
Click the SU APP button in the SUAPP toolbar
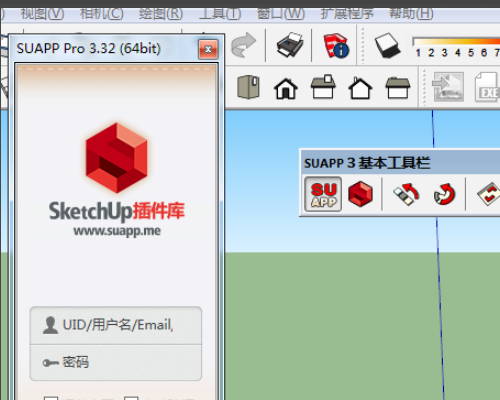click(323, 194)
